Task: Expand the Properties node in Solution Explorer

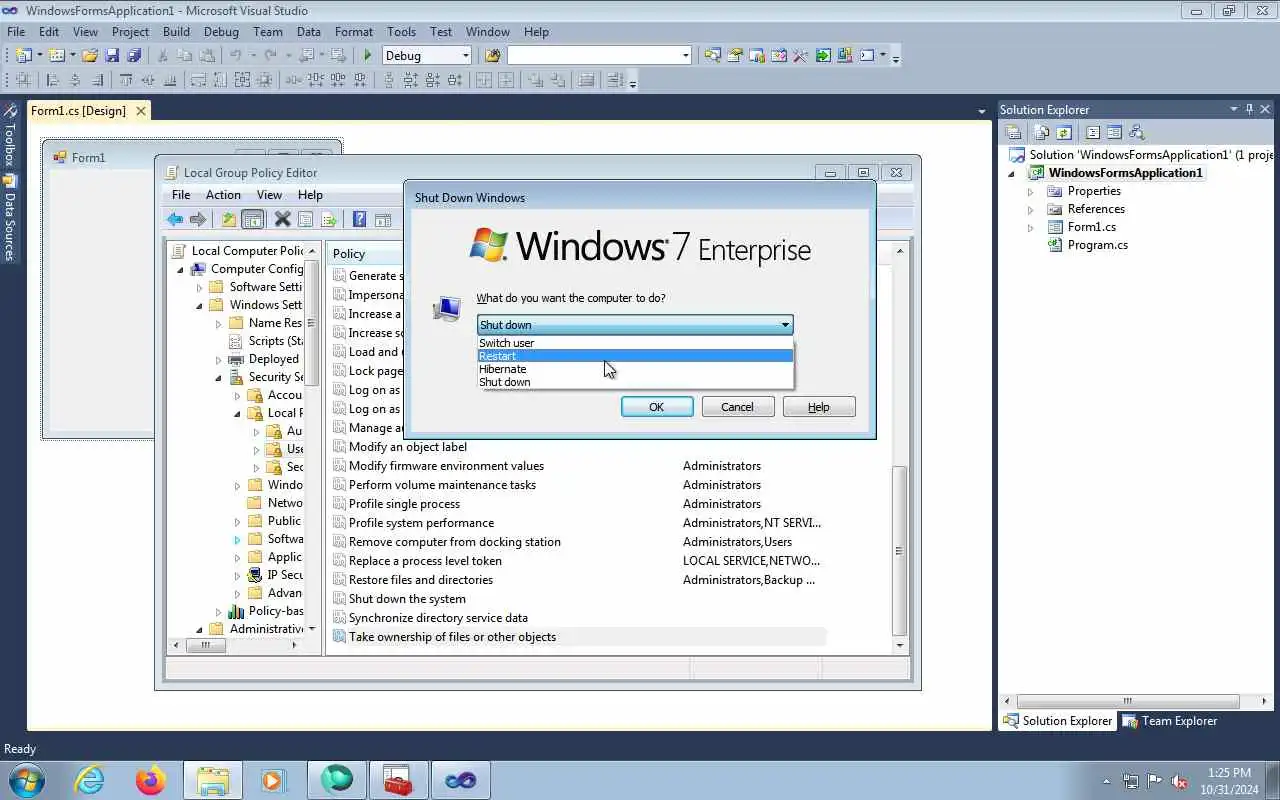Action: click(1031, 191)
